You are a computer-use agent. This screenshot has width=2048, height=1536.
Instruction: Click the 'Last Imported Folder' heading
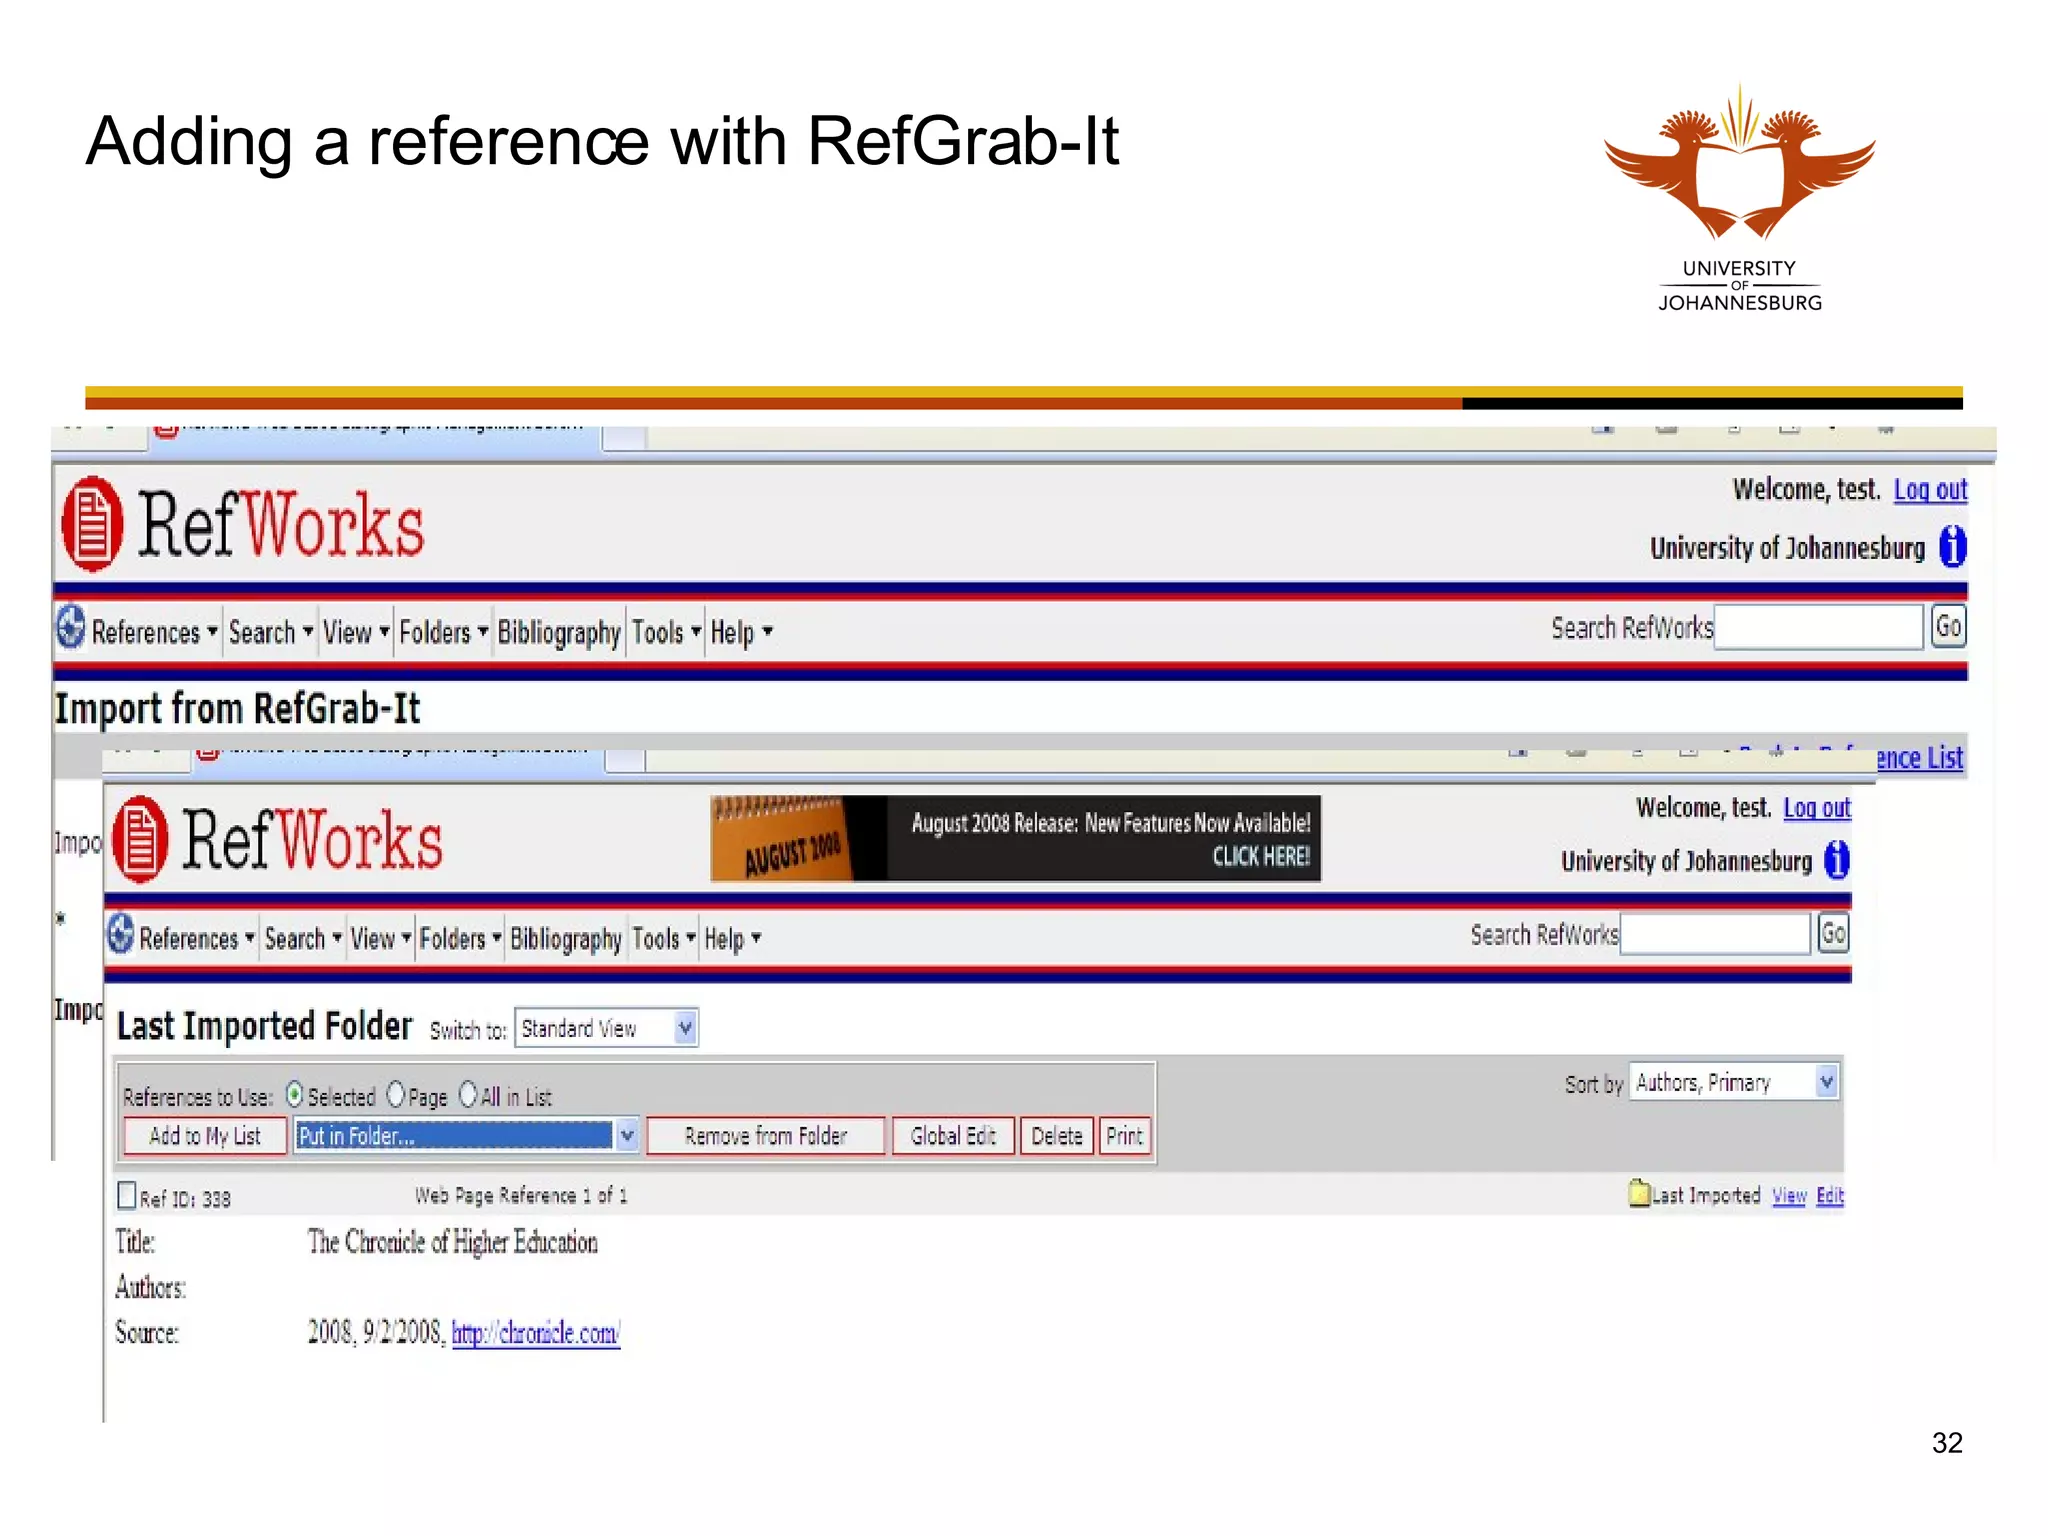[264, 1026]
